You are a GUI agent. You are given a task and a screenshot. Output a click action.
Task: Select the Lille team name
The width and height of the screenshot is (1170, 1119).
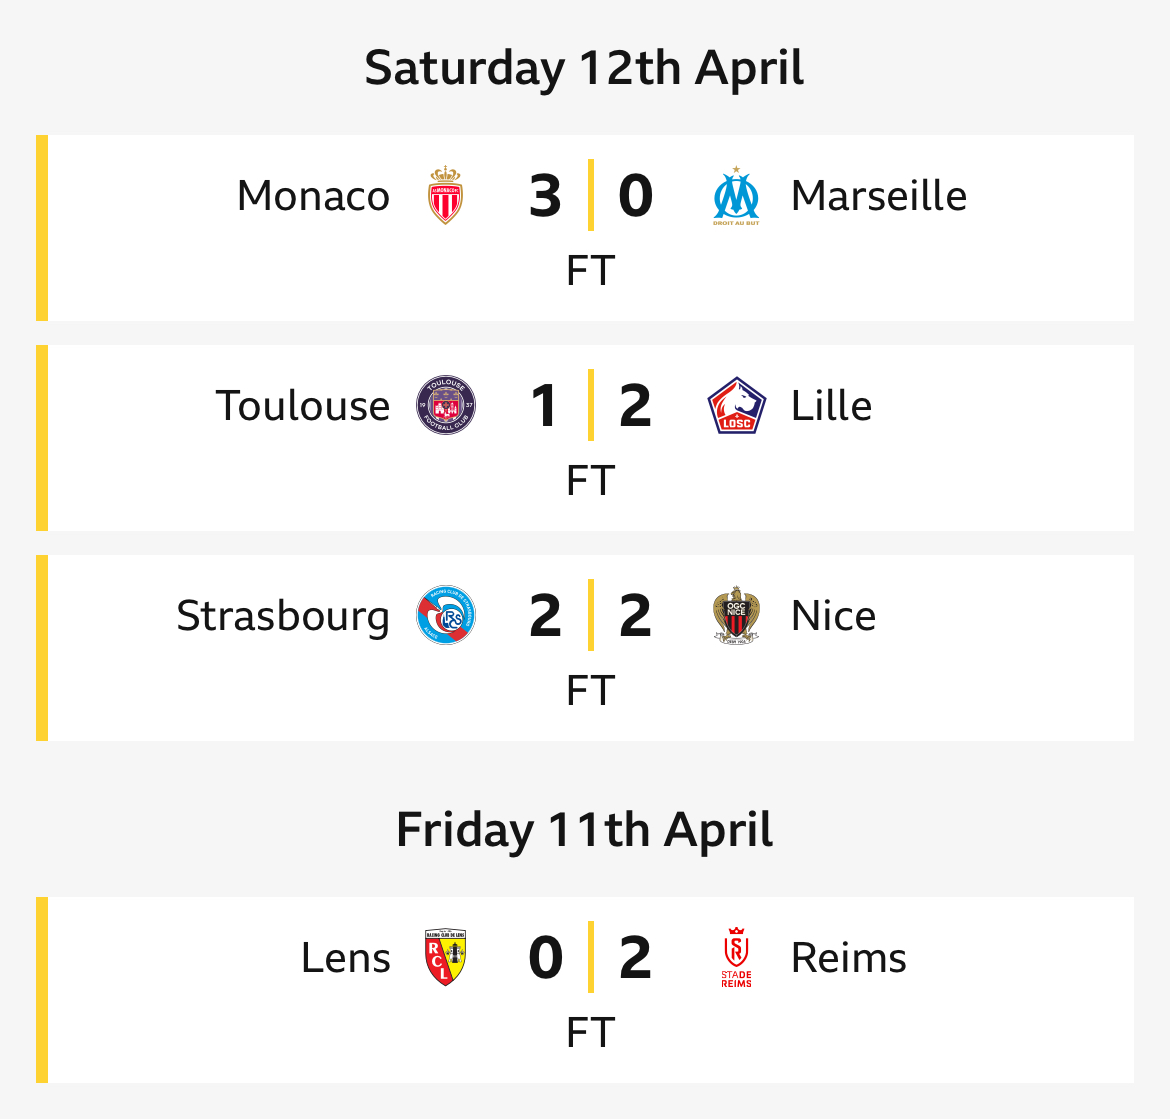tap(831, 405)
